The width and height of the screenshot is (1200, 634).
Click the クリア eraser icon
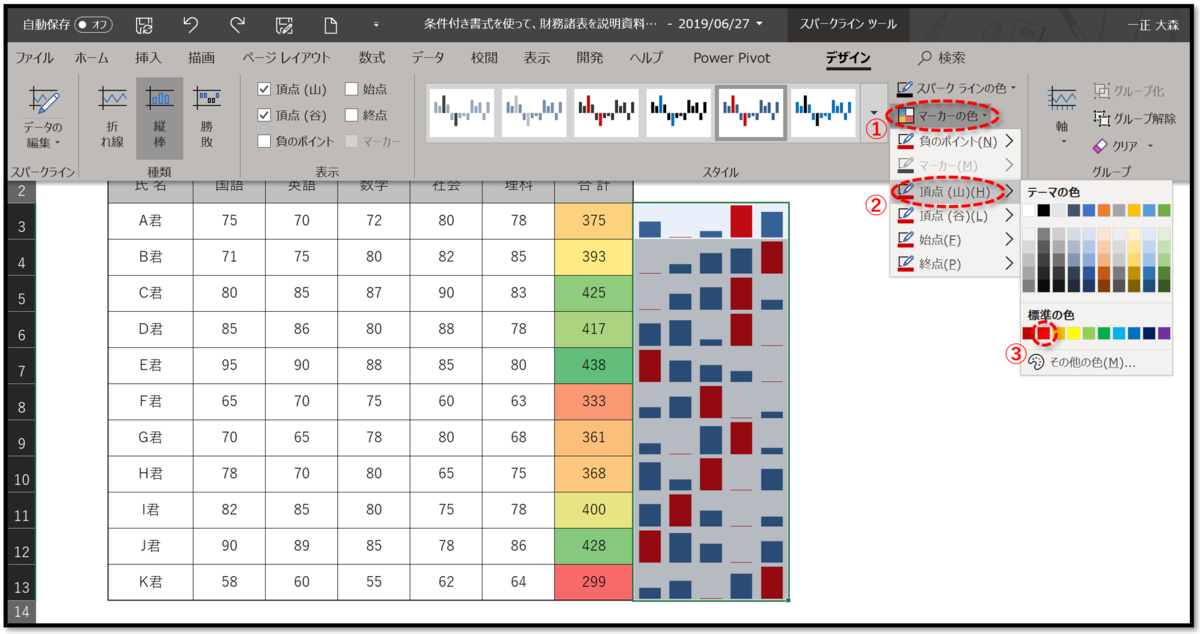click(x=1101, y=146)
